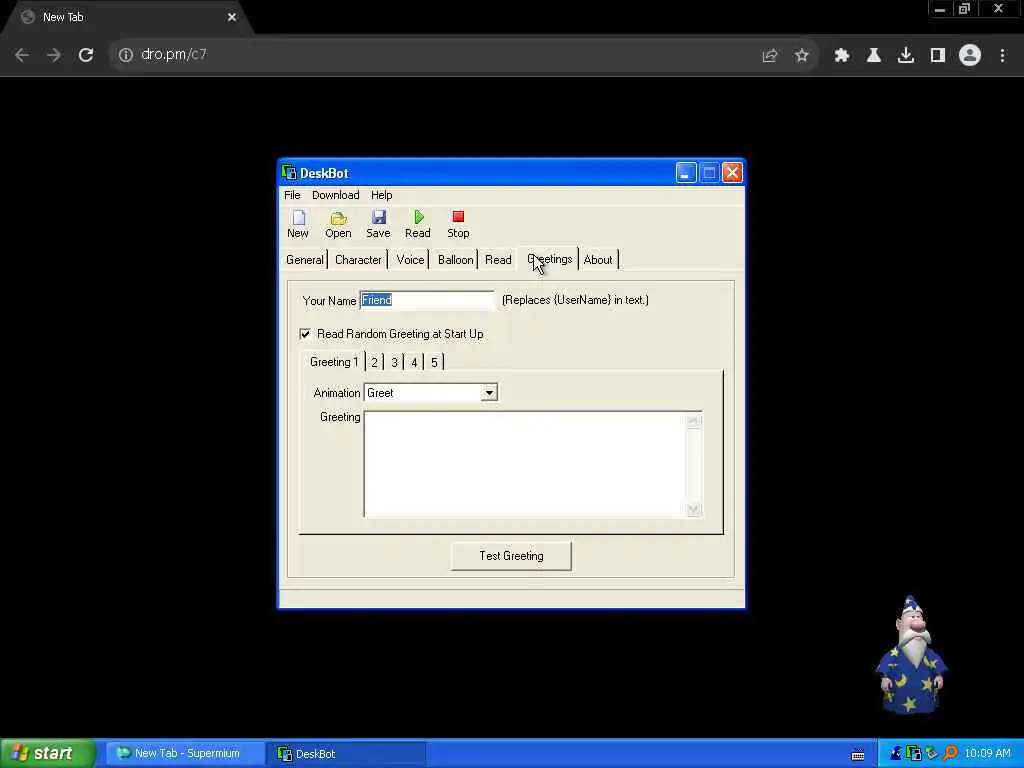Viewport: 1024px width, 768px height.
Task: Reload the page with the refresh icon
Action: [86, 55]
